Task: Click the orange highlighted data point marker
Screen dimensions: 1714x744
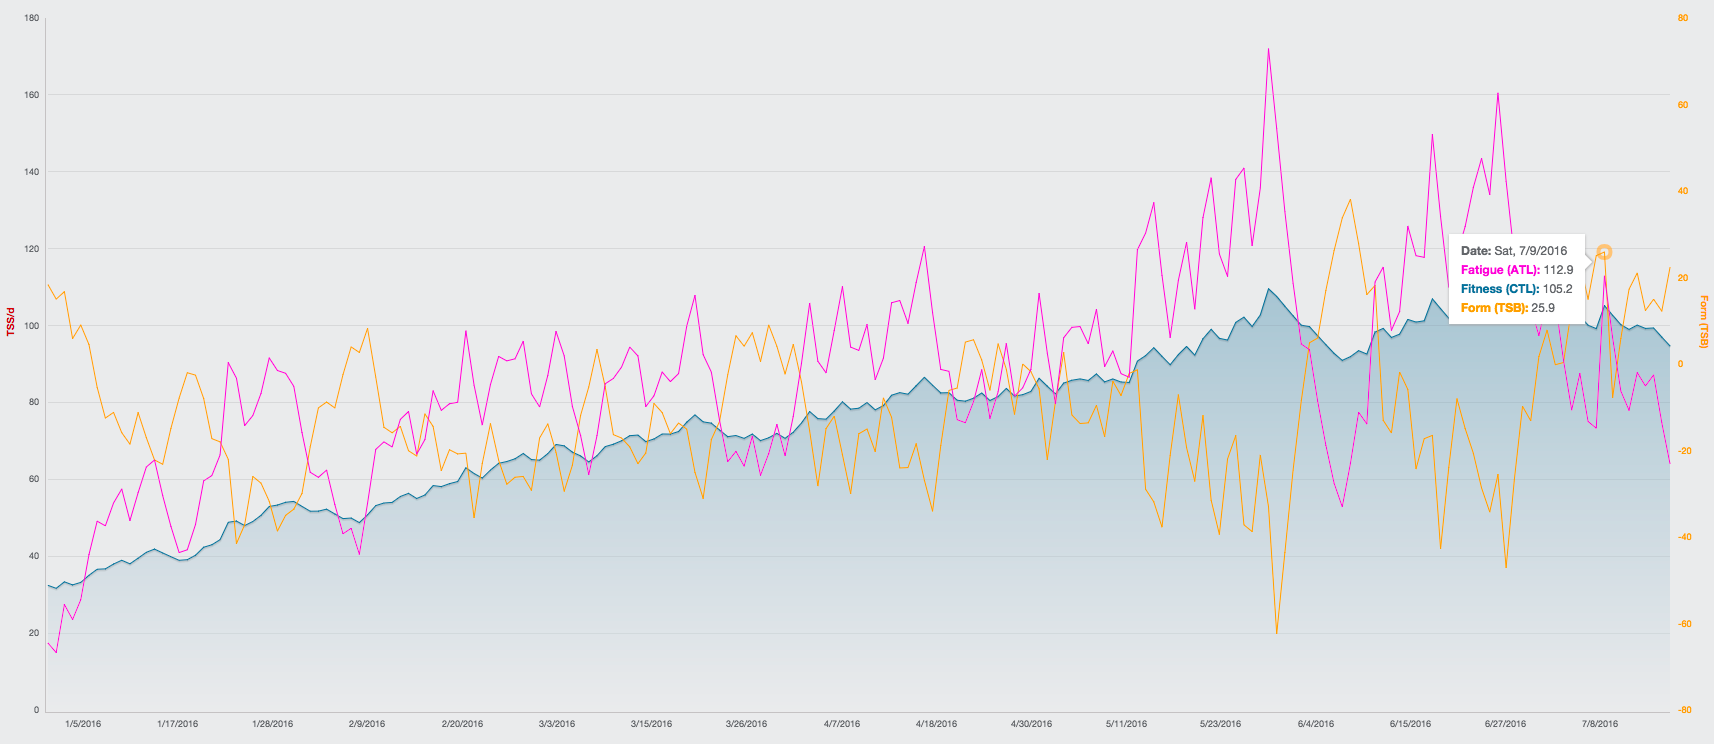Action: coord(1603,253)
